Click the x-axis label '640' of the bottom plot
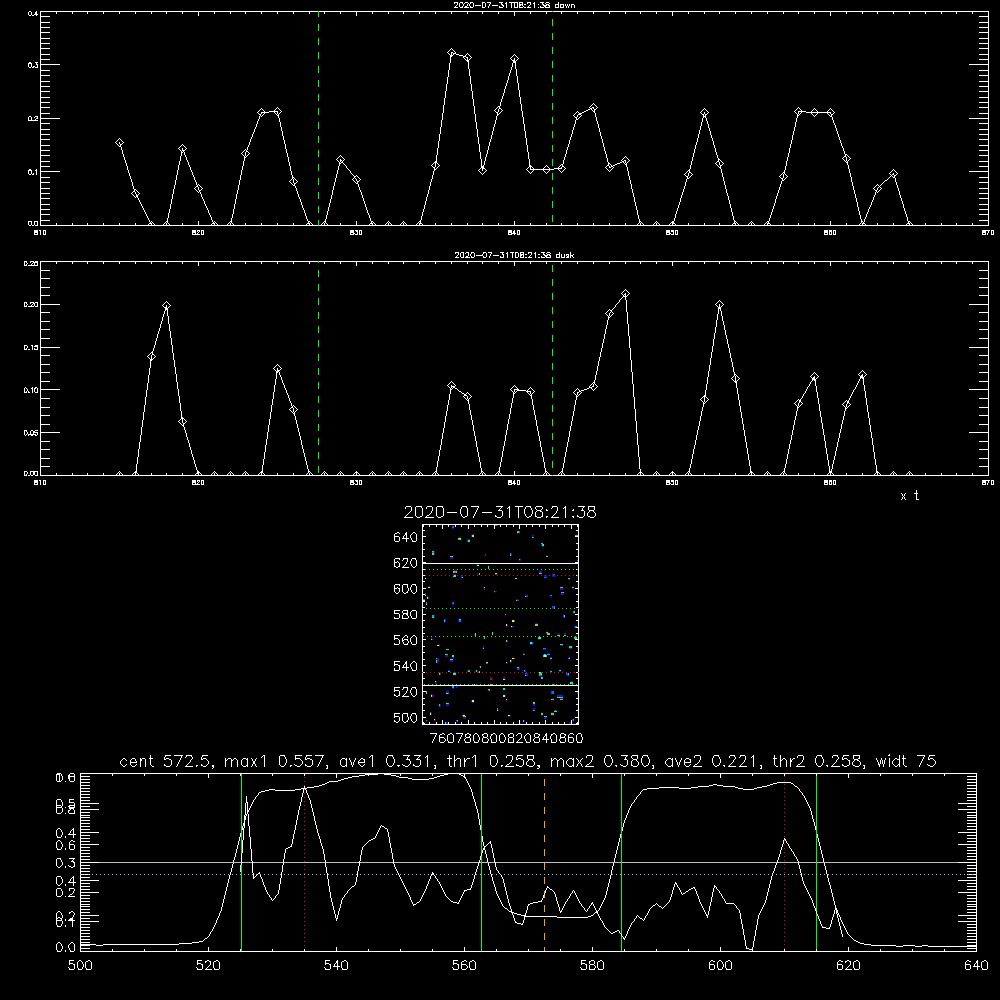The image size is (1000, 1000). point(976,966)
